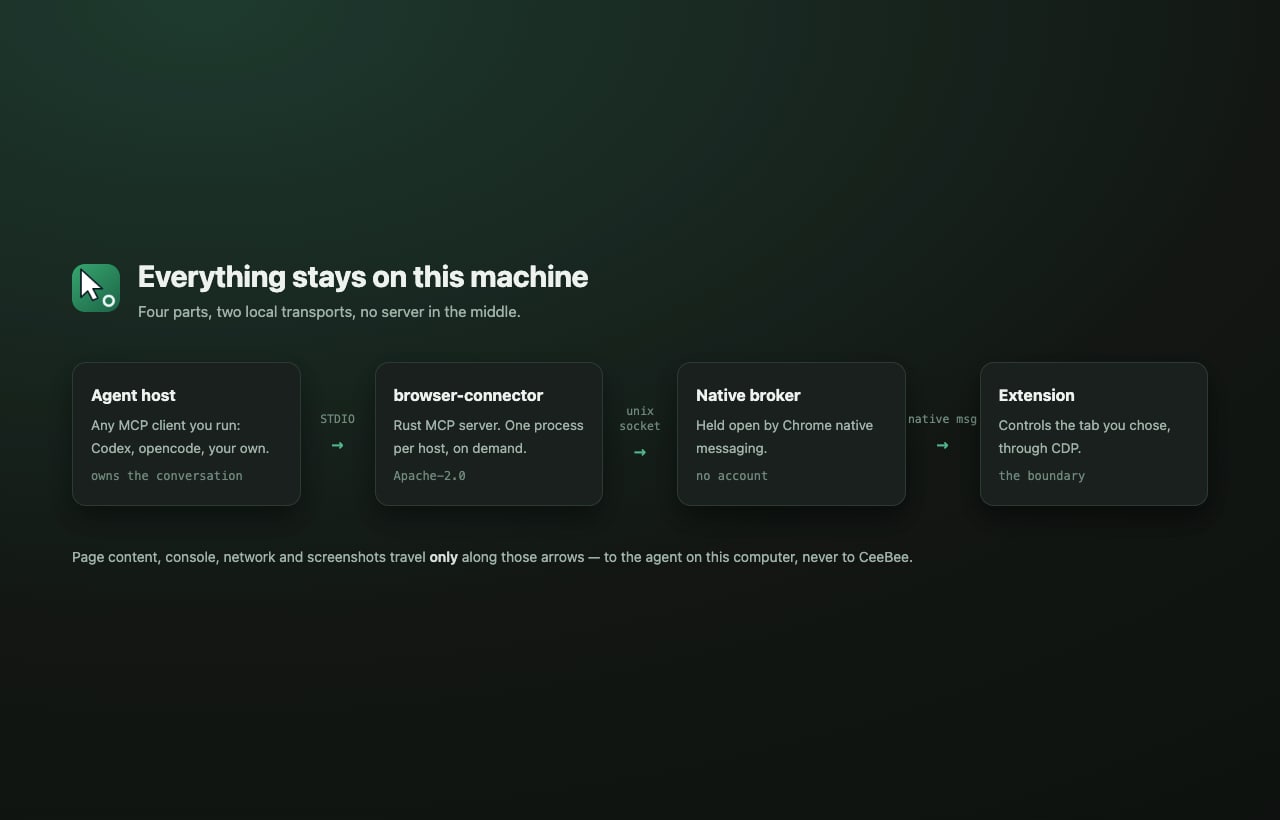This screenshot has width=1280, height=820.
Task: Click the arrow under the STDIO label
Action: tap(337, 445)
